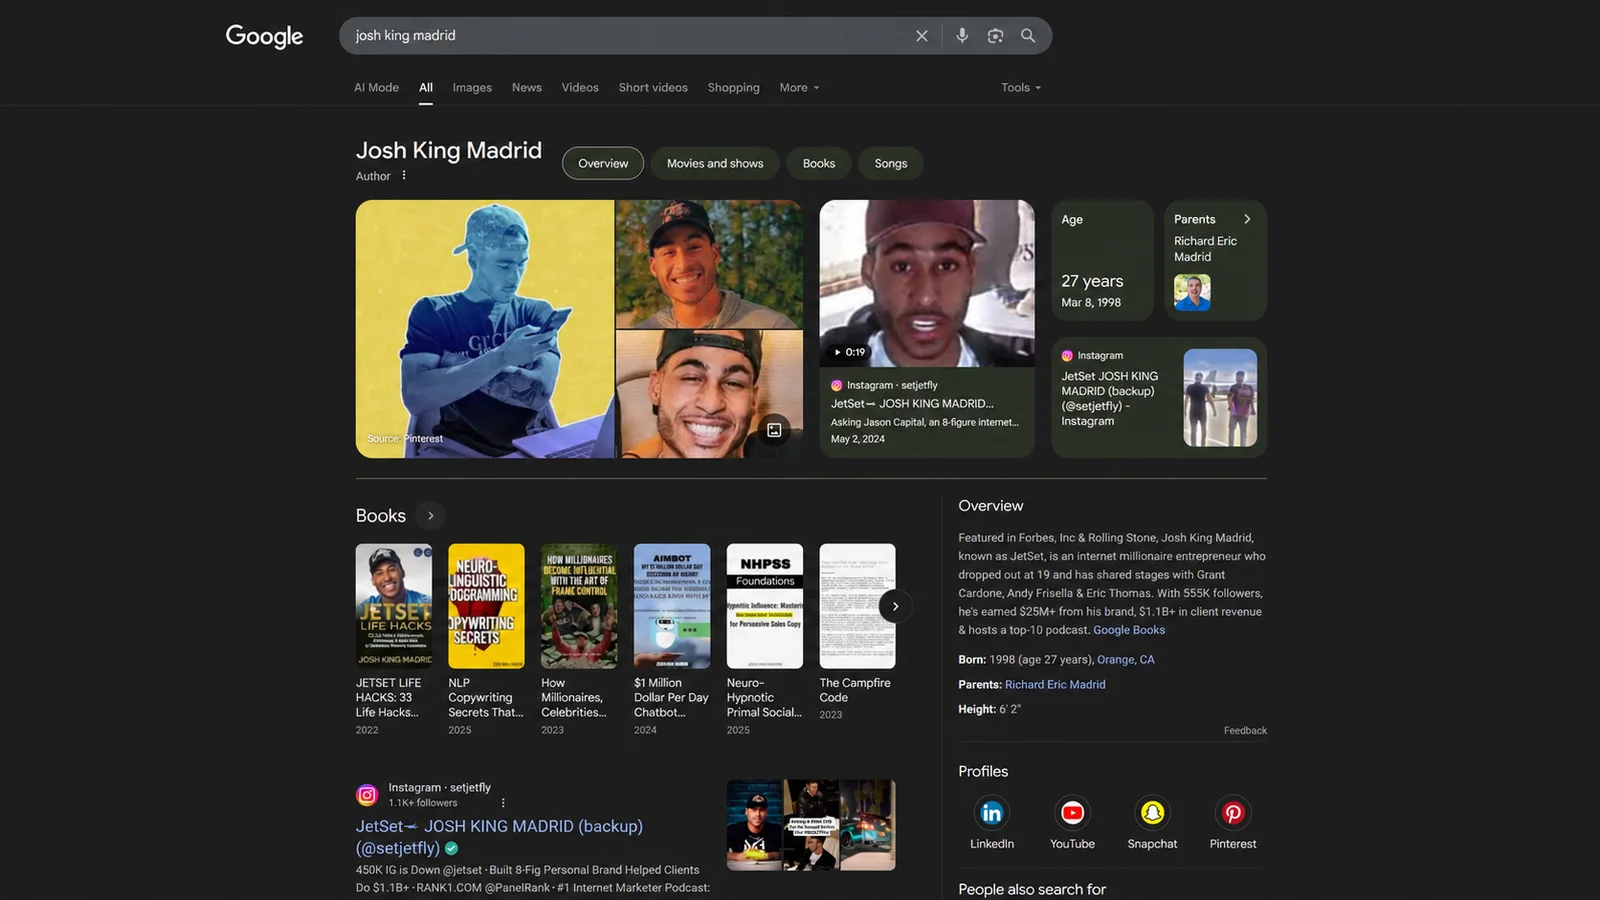The height and width of the screenshot is (900, 1600).
Task: Select the Images tab
Action: coord(472,88)
